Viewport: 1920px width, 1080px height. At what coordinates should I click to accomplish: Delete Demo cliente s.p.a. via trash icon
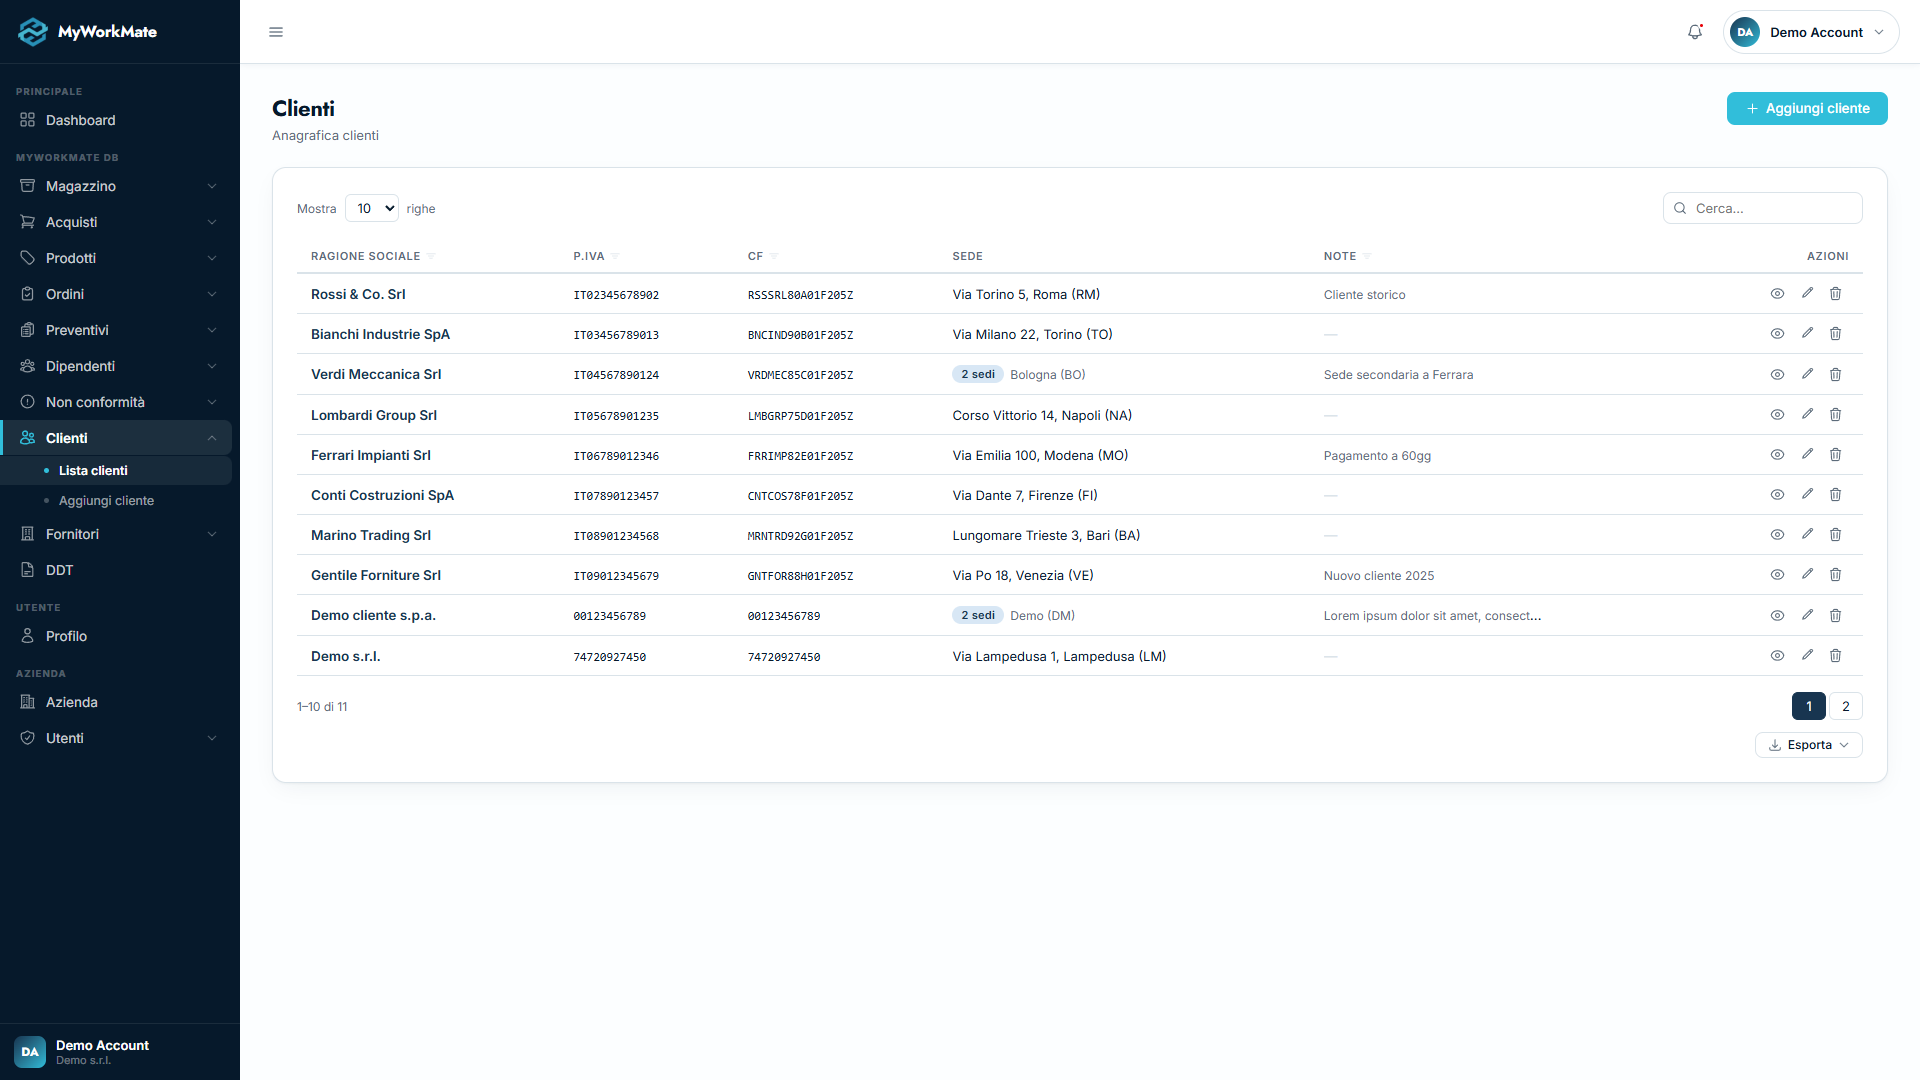(1835, 616)
